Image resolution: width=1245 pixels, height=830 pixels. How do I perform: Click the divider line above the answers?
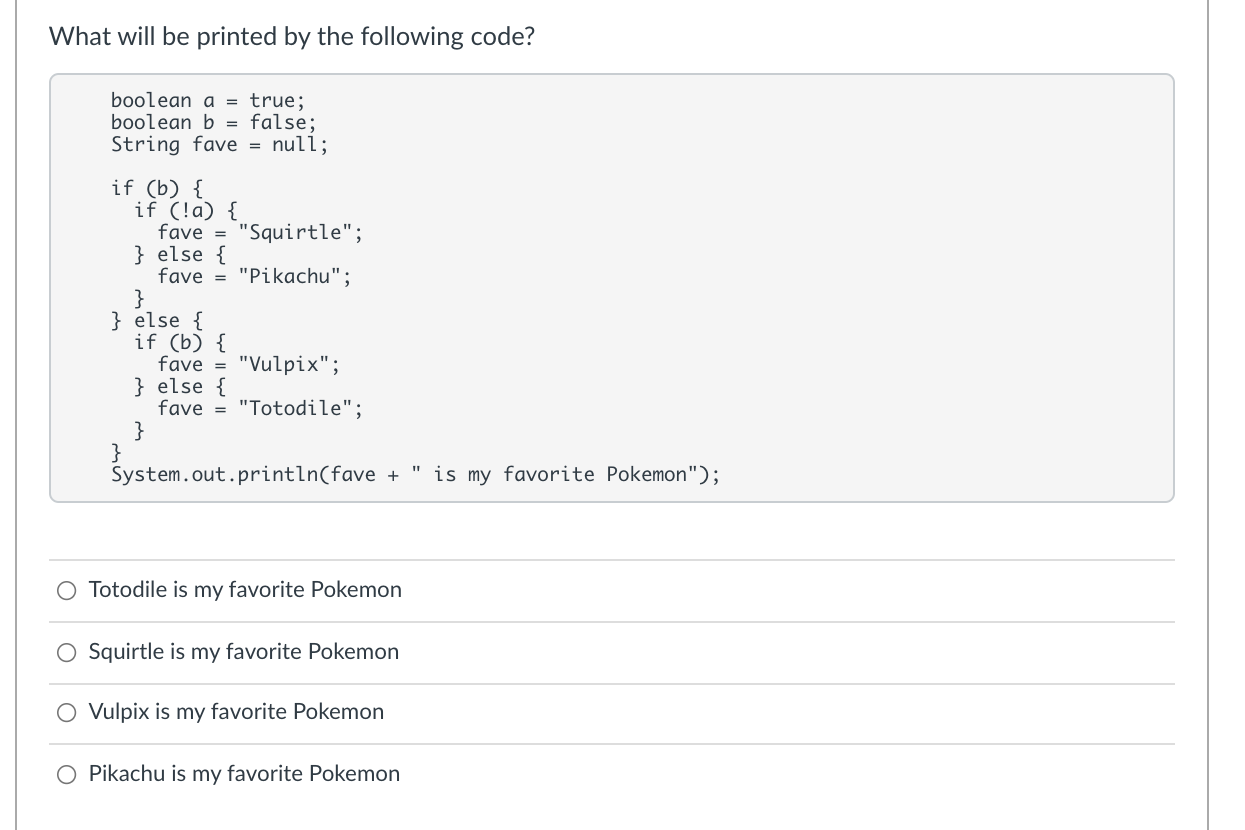click(x=610, y=560)
